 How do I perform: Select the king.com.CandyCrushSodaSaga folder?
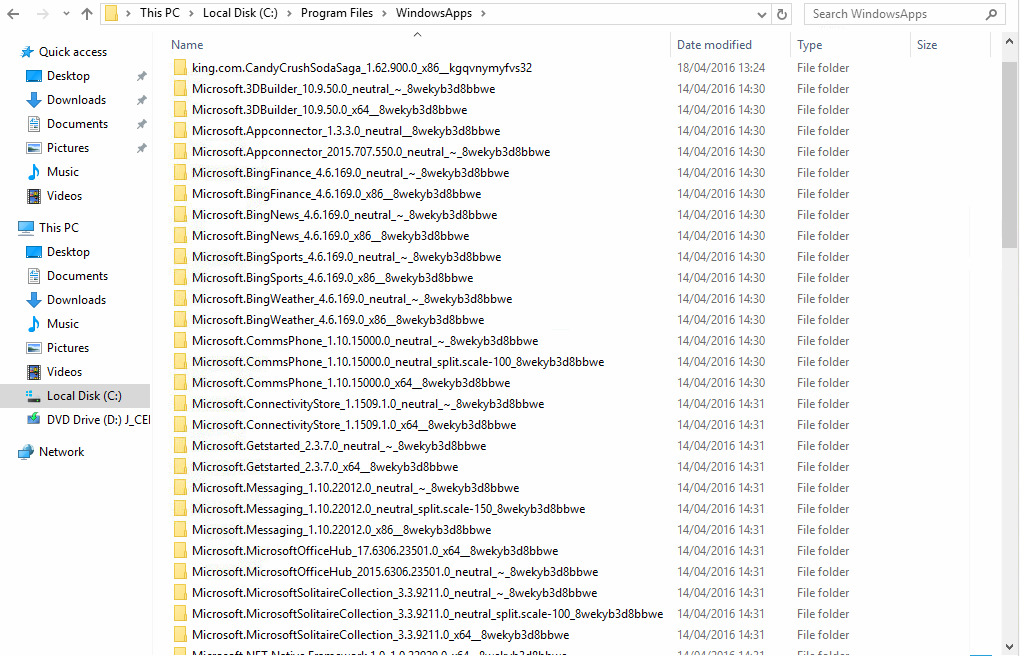tap(362, 68)
